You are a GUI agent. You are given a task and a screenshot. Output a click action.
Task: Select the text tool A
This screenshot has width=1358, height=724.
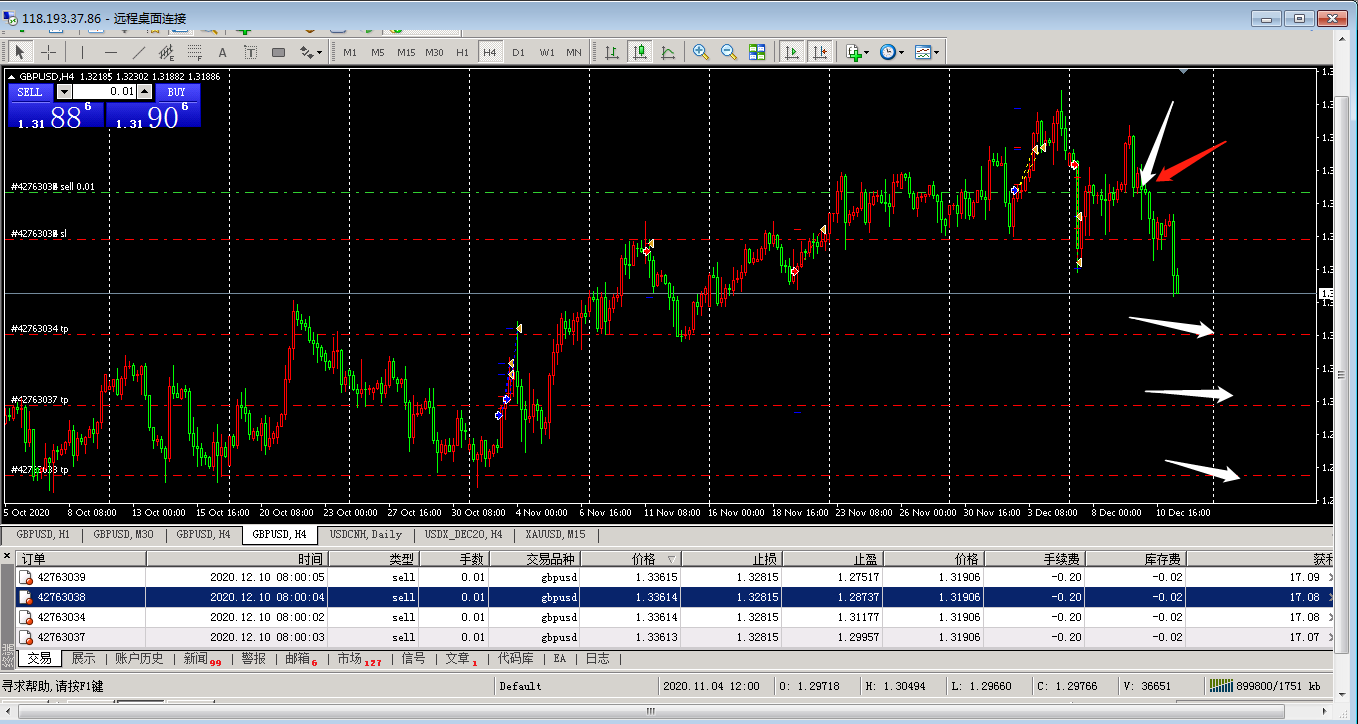tap(222, 52)
